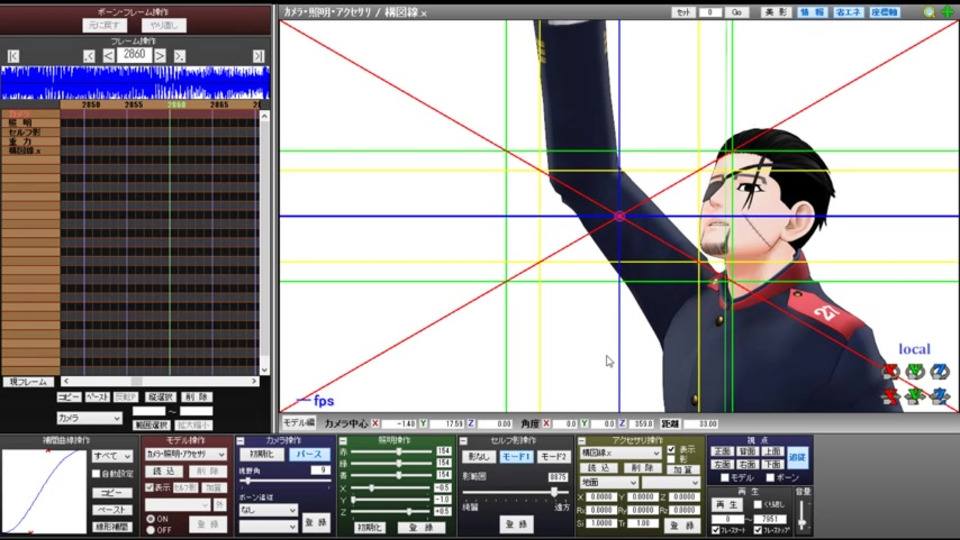Adjust the 視野角 field-of-view slider
The width and height of the screenshot is (960, 540).
[x=285, y=481]
